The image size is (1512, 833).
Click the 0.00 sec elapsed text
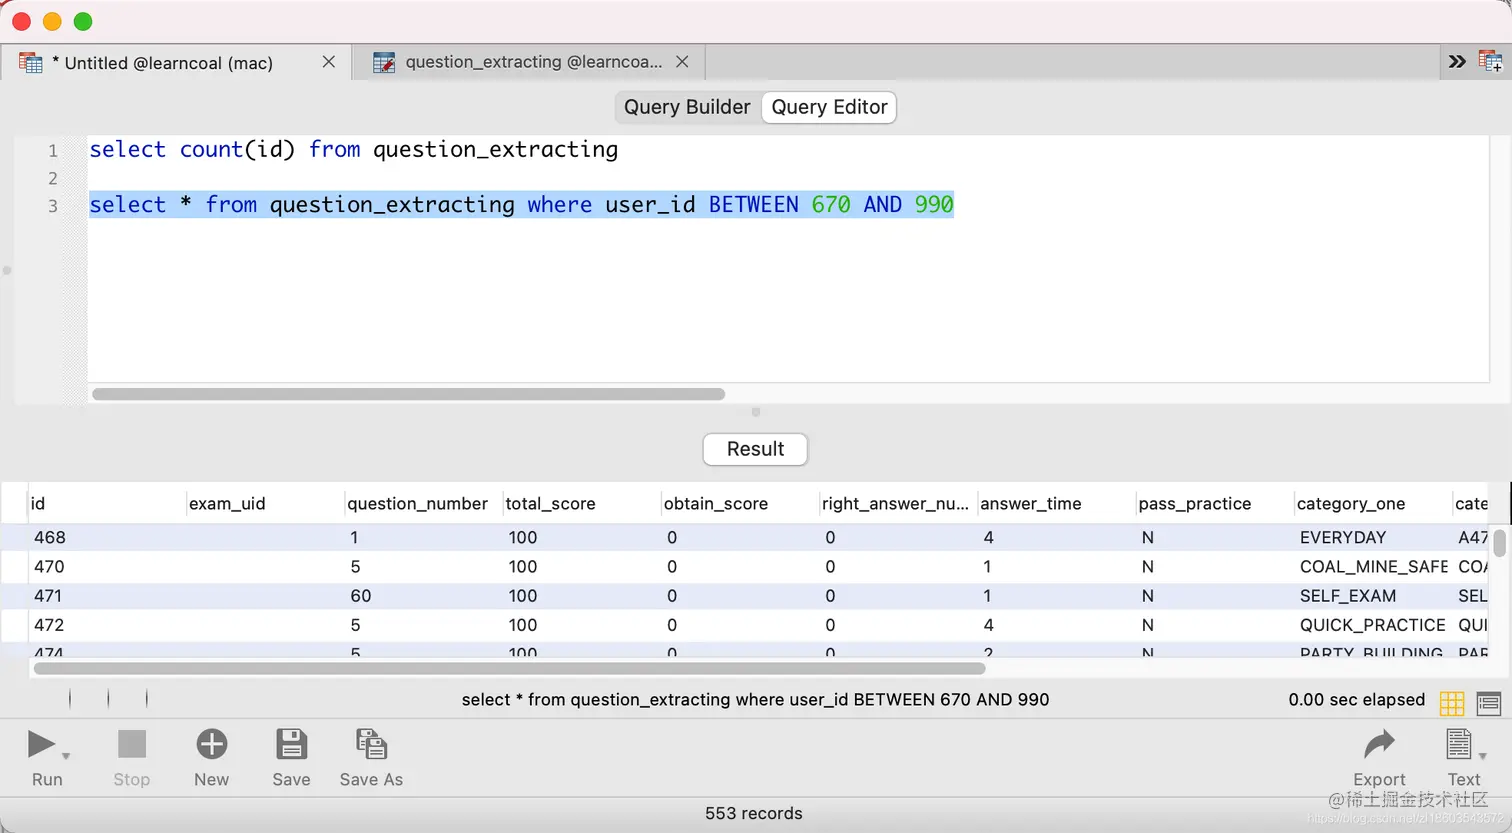[x=1357, y=700]
